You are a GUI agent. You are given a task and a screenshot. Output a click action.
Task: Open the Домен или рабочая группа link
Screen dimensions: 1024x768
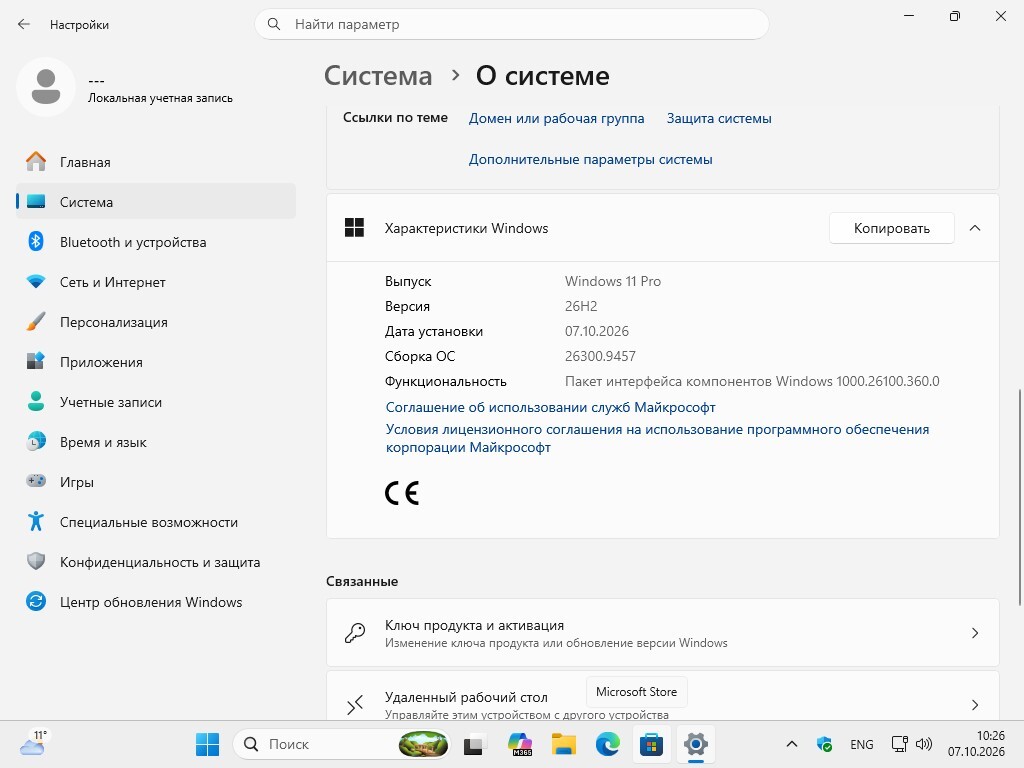[x=556, y=118]
